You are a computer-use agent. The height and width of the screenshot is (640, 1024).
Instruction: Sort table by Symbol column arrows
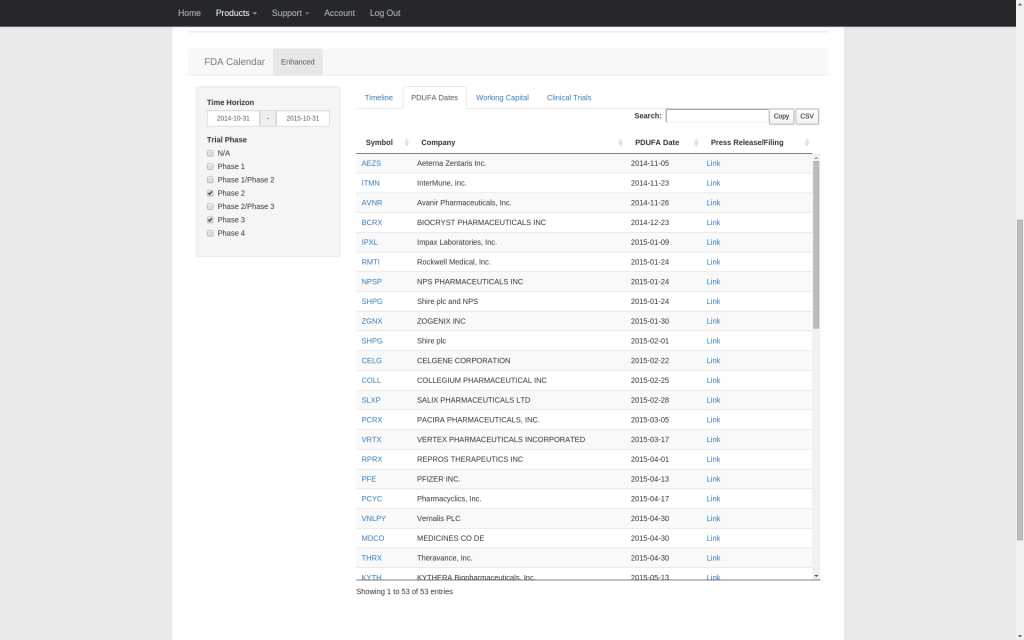(406, 142)
